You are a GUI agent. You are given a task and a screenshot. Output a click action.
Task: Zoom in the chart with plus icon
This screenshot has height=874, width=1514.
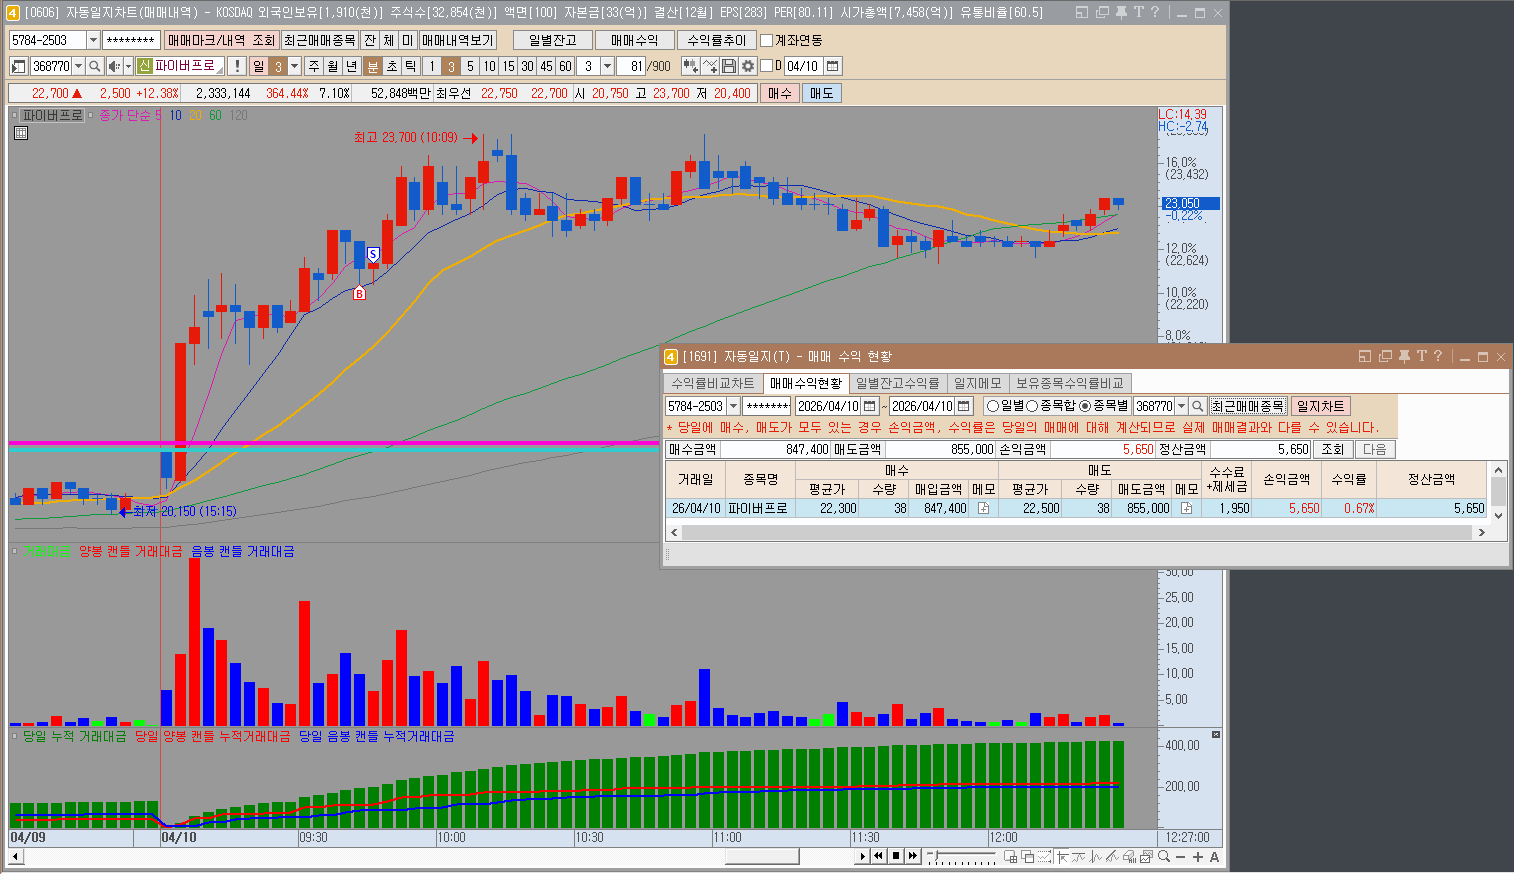(1198, 857)
